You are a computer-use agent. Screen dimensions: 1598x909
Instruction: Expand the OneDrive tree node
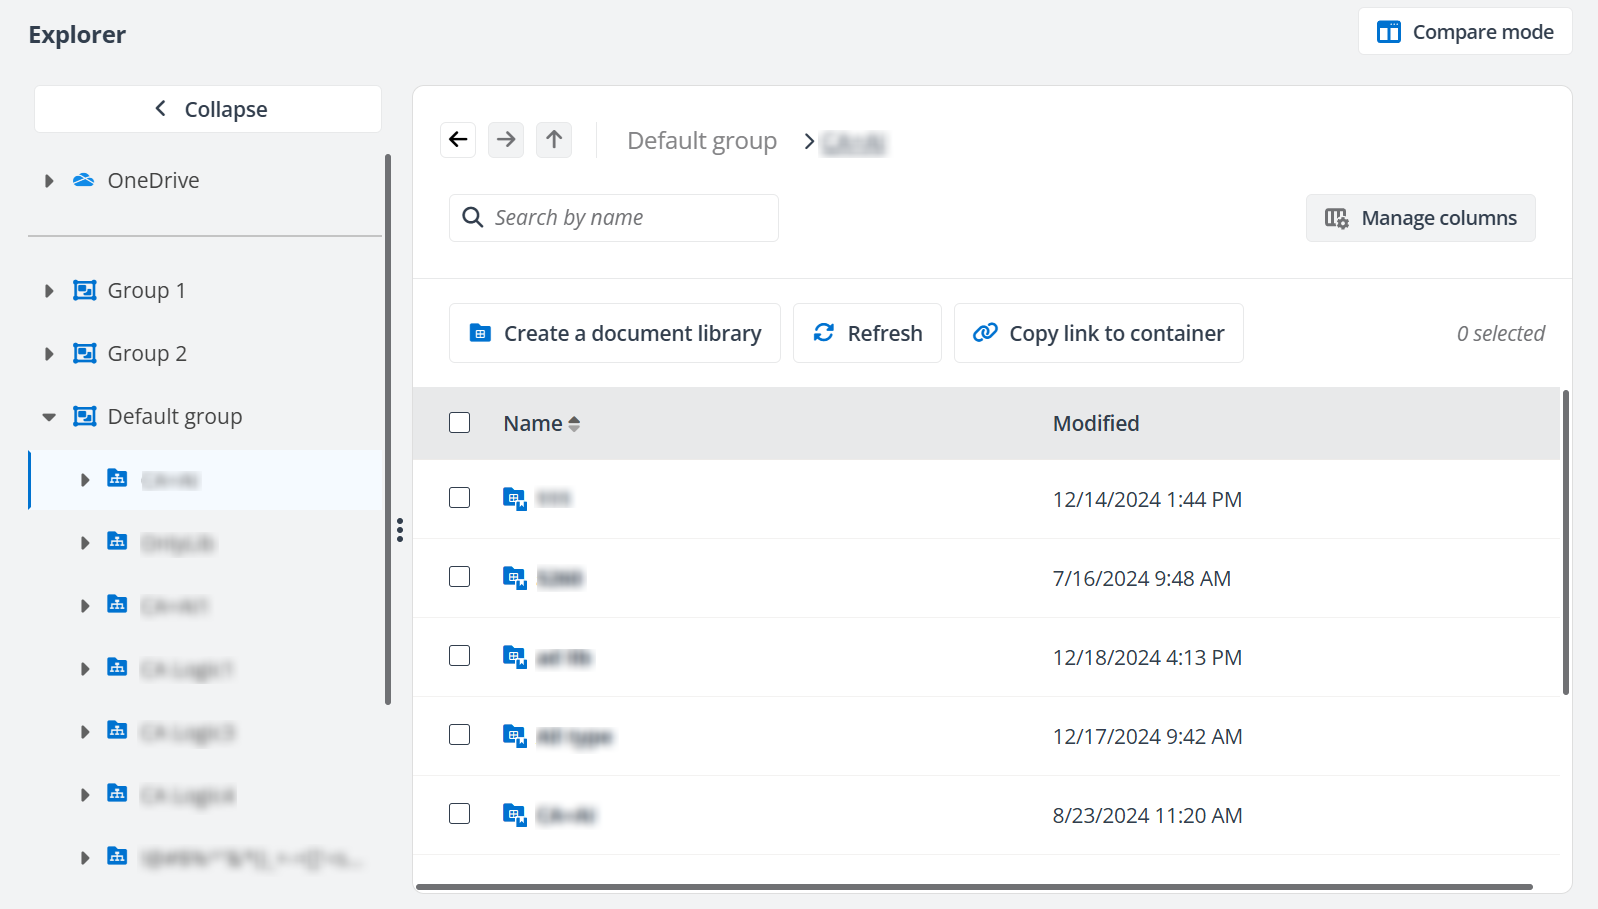click(x=49, y=181)
